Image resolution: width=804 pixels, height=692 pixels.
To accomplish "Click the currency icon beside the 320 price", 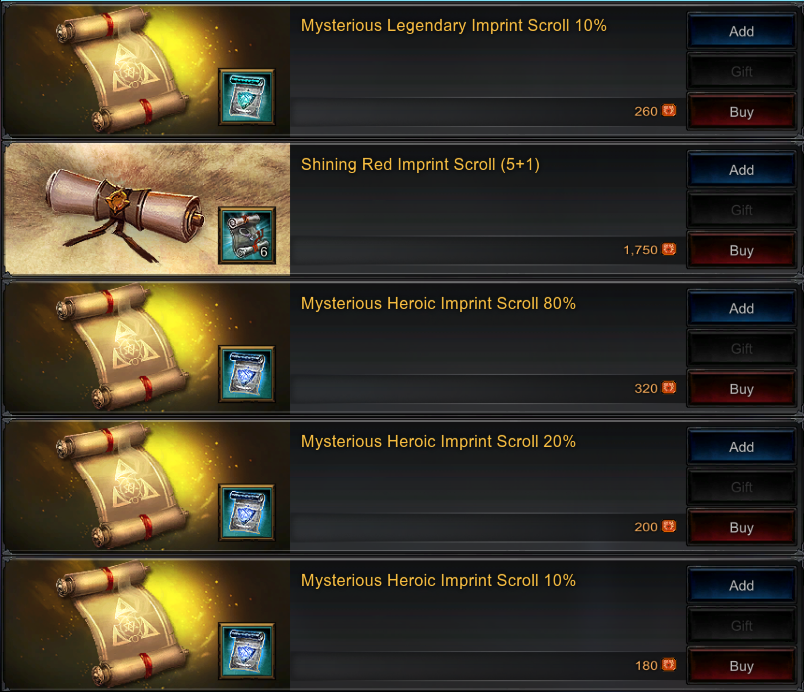I will (669, 388).
